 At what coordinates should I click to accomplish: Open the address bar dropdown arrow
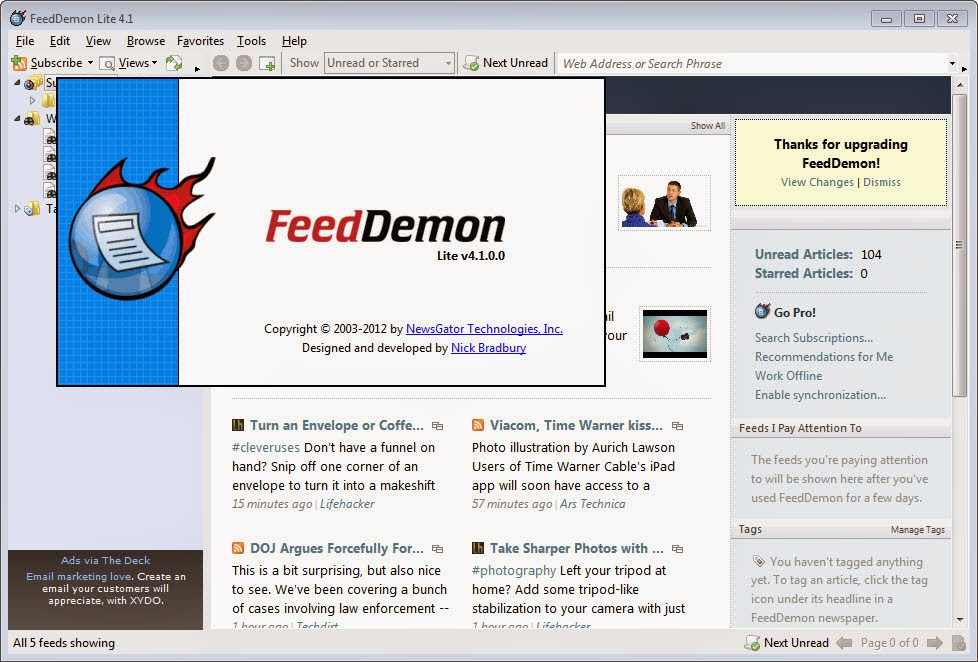click(952, 63)
